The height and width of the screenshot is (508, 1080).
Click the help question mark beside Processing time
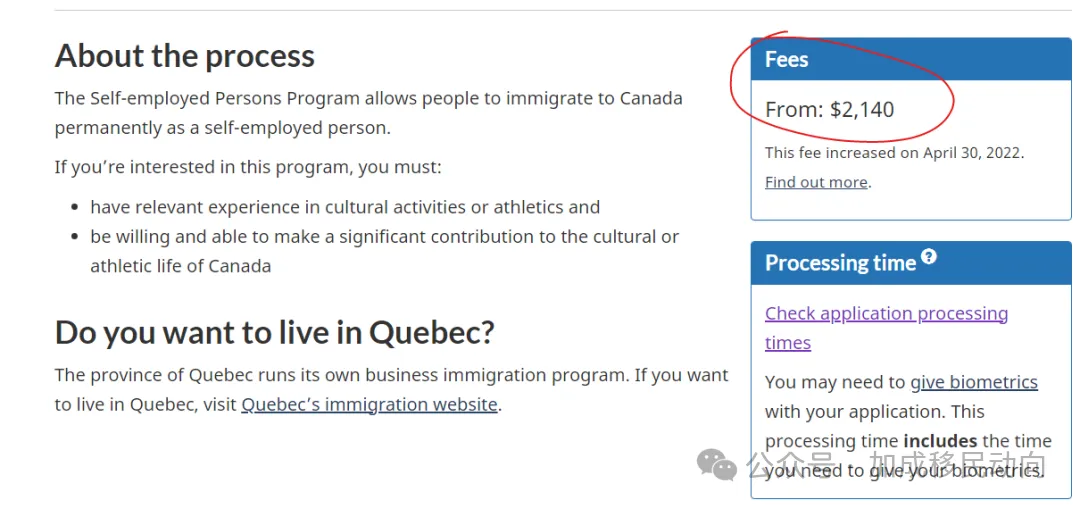point(929,257)
